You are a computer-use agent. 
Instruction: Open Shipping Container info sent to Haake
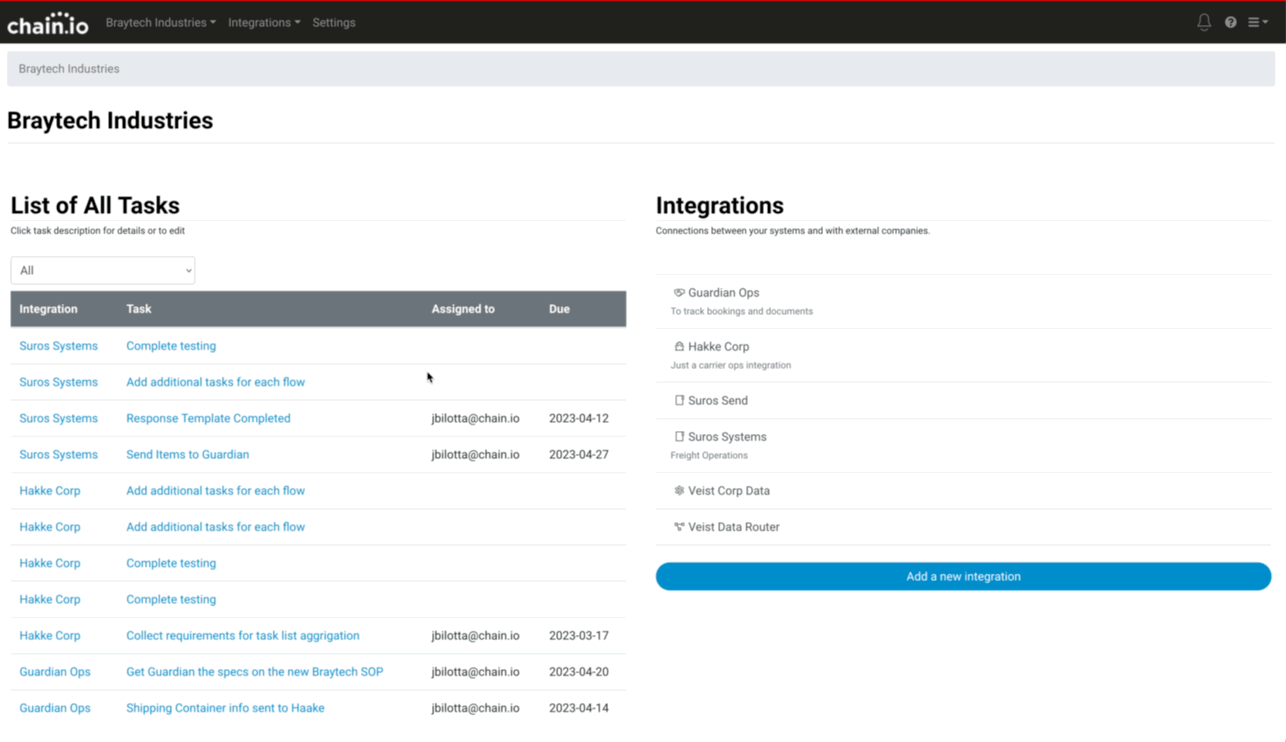(x=225, y=708)
